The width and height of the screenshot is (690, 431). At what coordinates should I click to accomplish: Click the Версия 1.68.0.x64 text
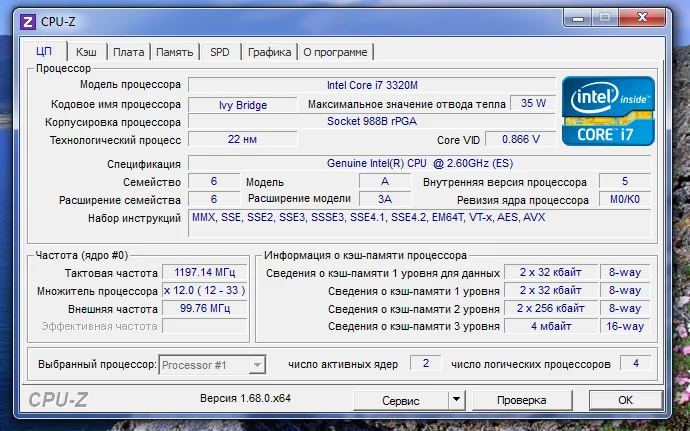pos(245,398)
